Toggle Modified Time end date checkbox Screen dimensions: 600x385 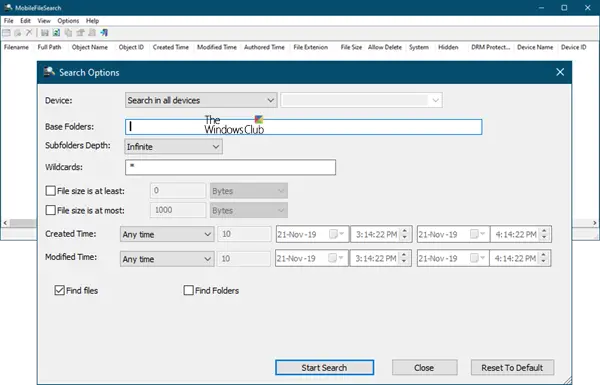(474, 258)
